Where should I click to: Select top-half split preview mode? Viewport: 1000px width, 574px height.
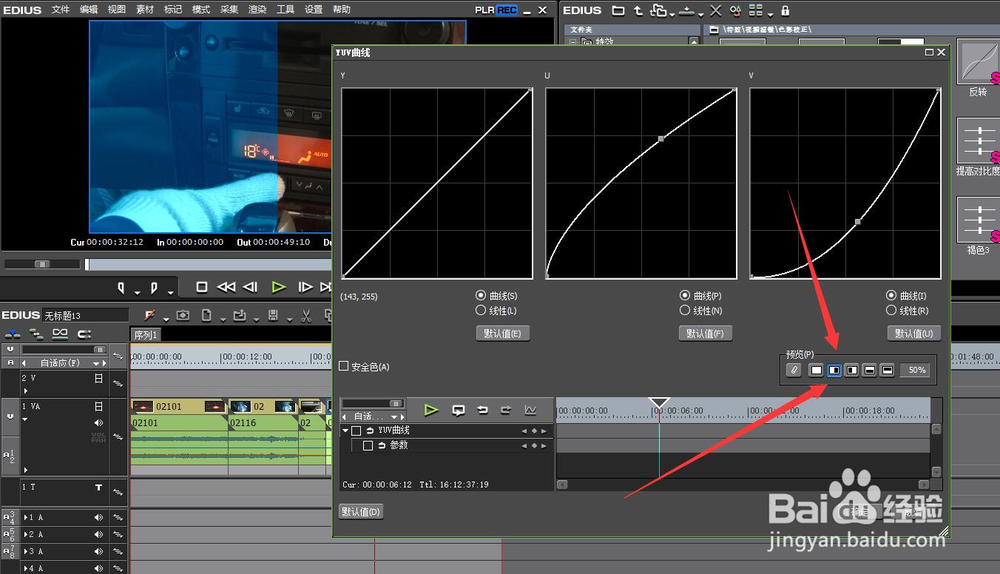point(869,370)
